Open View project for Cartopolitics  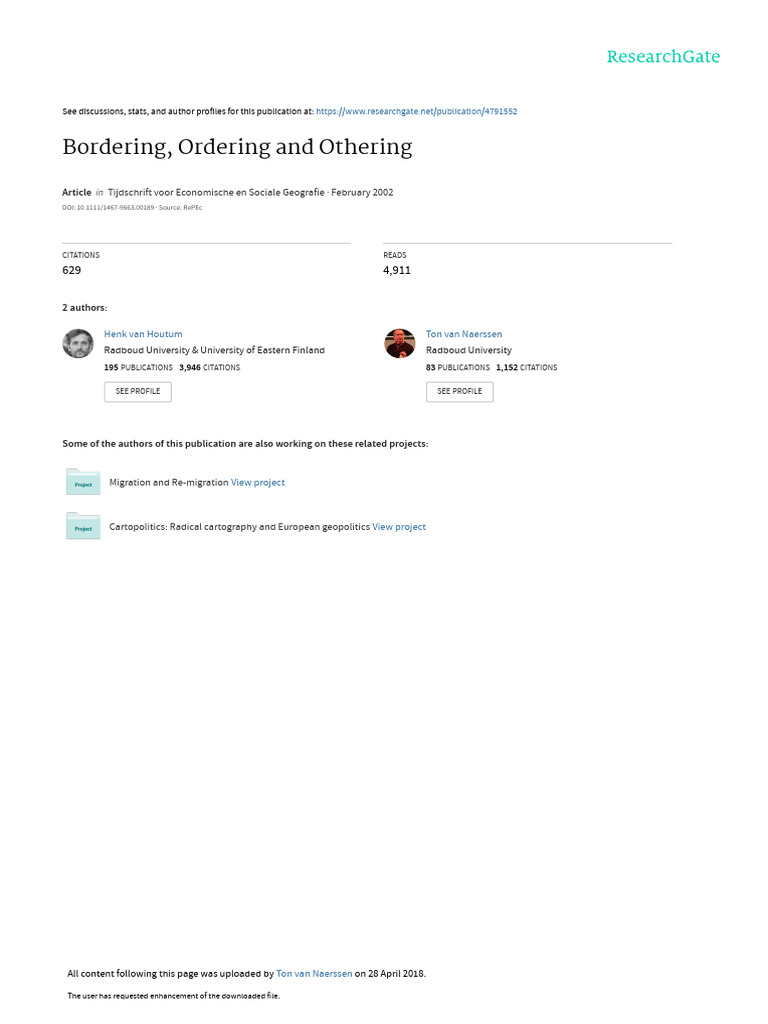pyautogui.click(x=399, y=527)
